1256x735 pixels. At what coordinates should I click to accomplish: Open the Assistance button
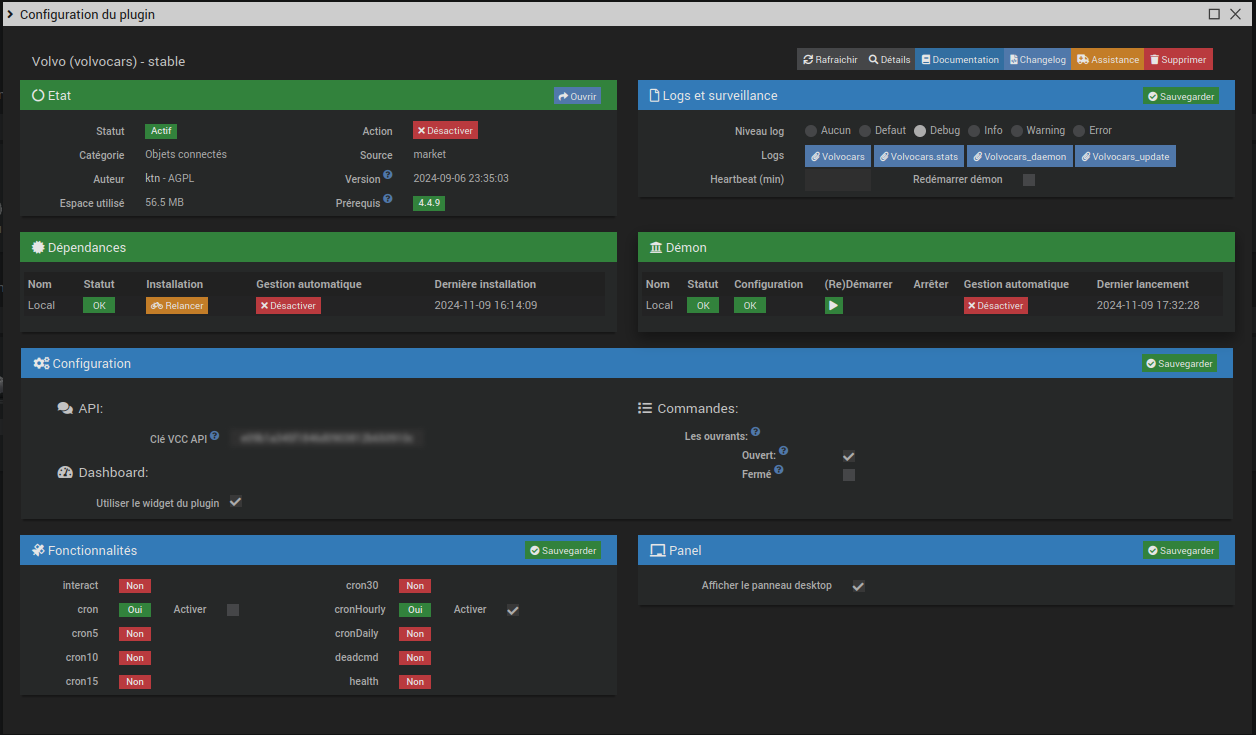1108,60
